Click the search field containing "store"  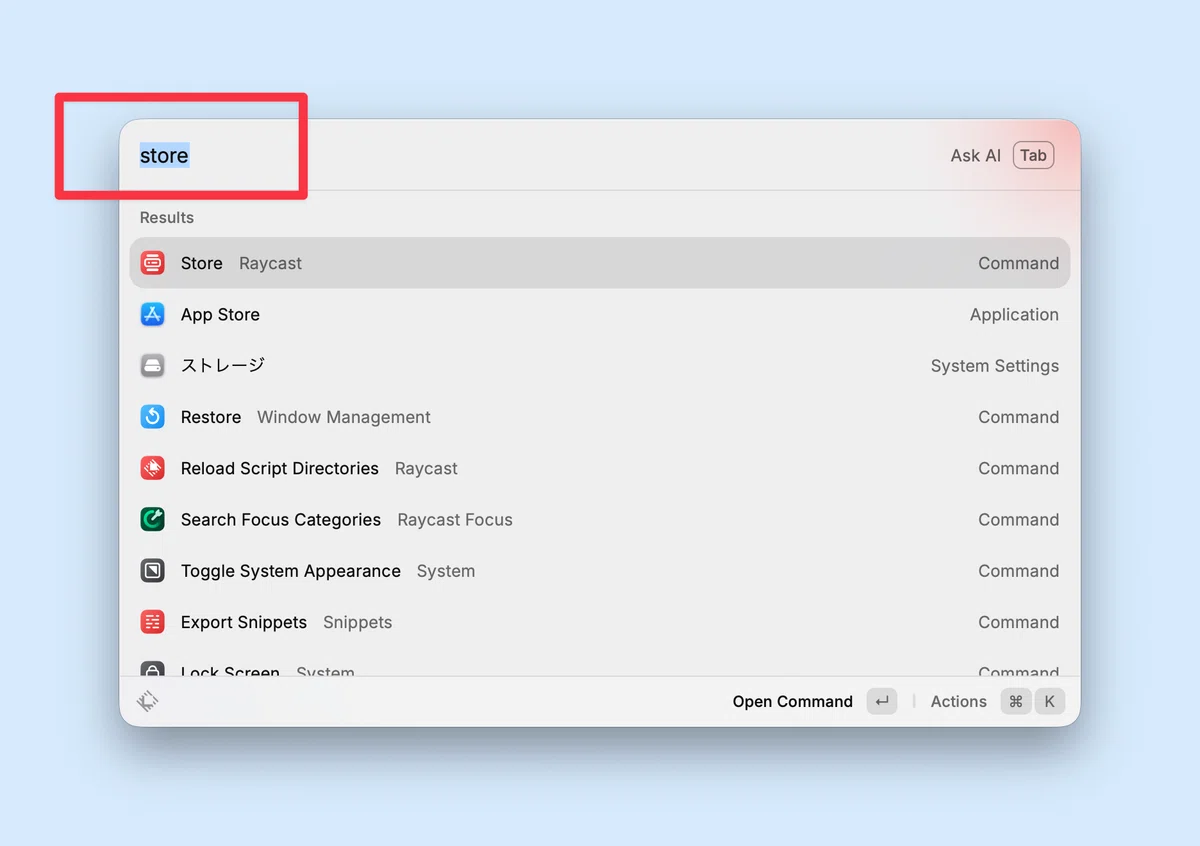tap(530, 155)
